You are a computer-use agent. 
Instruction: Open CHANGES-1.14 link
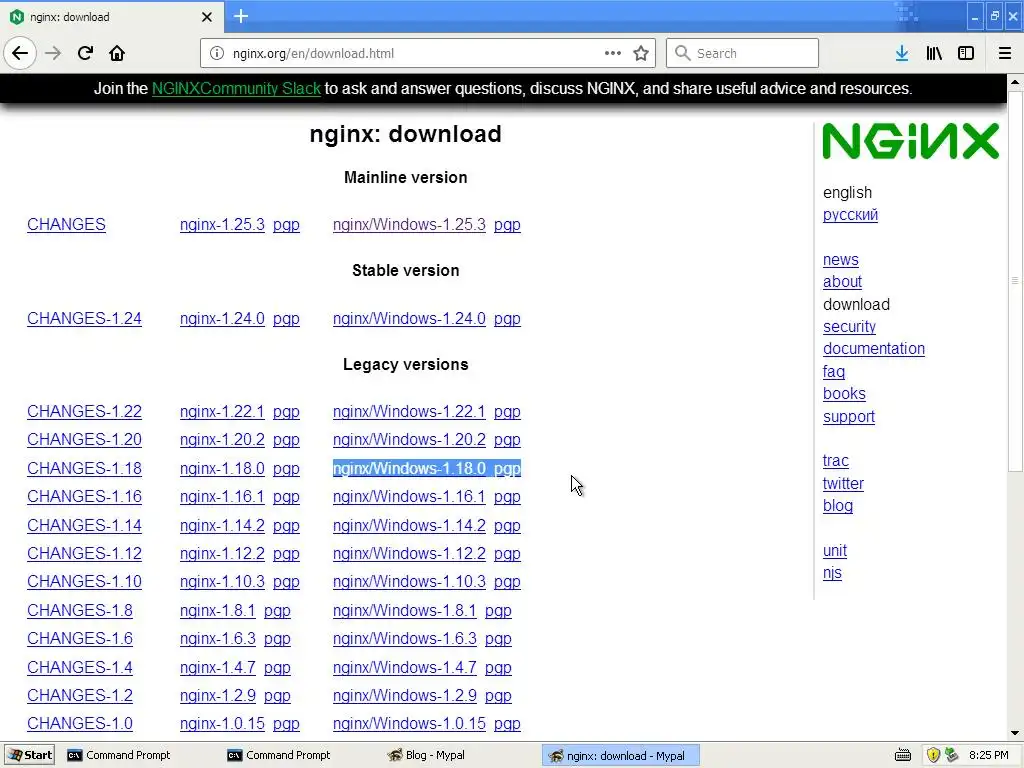84,526
